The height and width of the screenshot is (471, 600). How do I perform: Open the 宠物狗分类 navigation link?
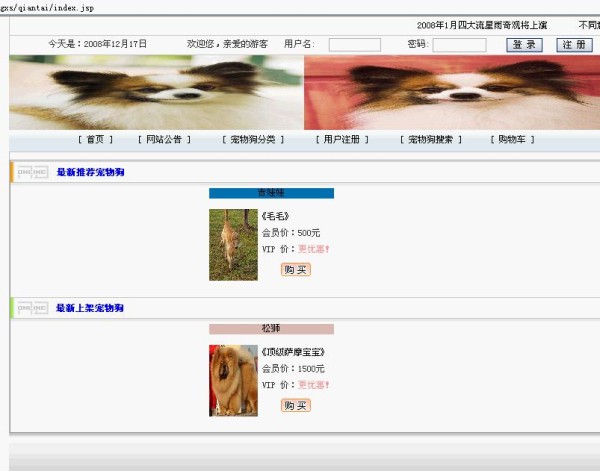tap(253, 139)
